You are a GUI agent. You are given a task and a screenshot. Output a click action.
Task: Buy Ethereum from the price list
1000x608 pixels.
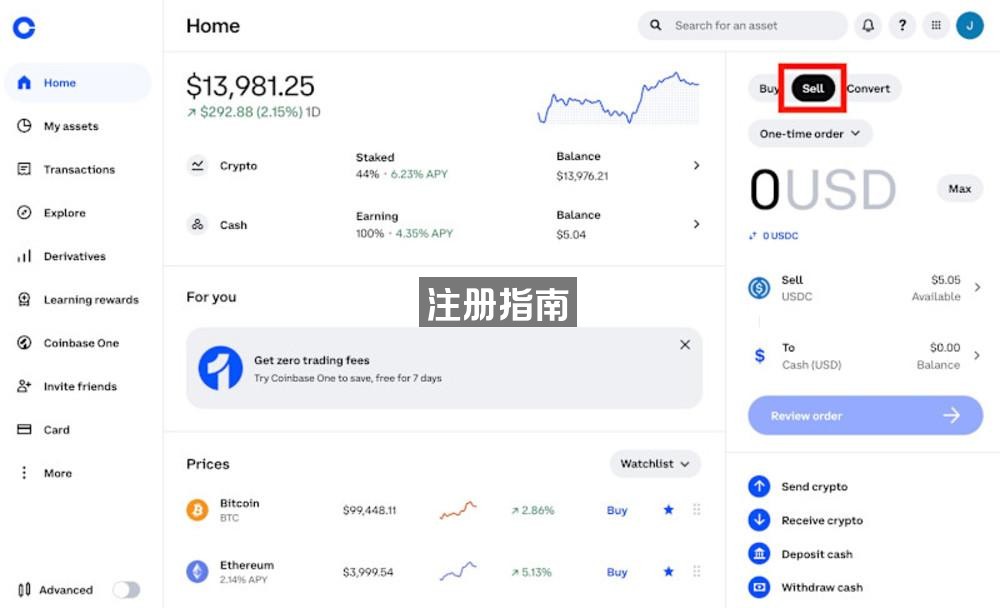click(617, 572)
